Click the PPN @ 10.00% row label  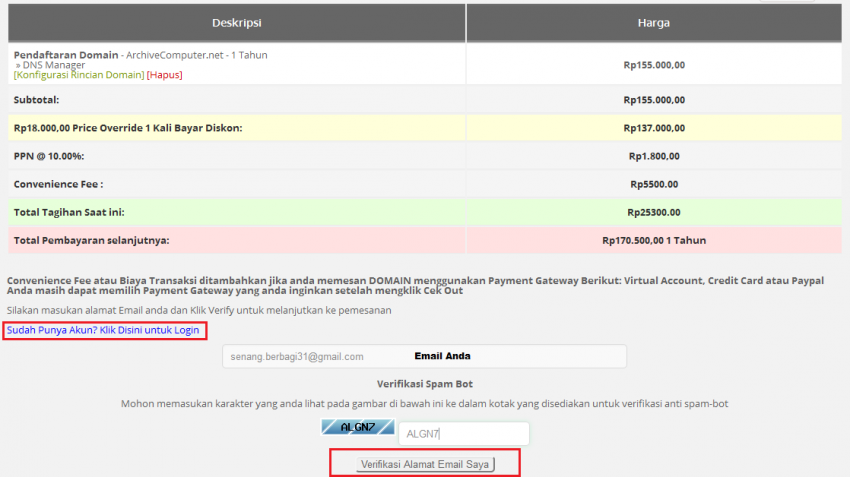coord(49,156)
